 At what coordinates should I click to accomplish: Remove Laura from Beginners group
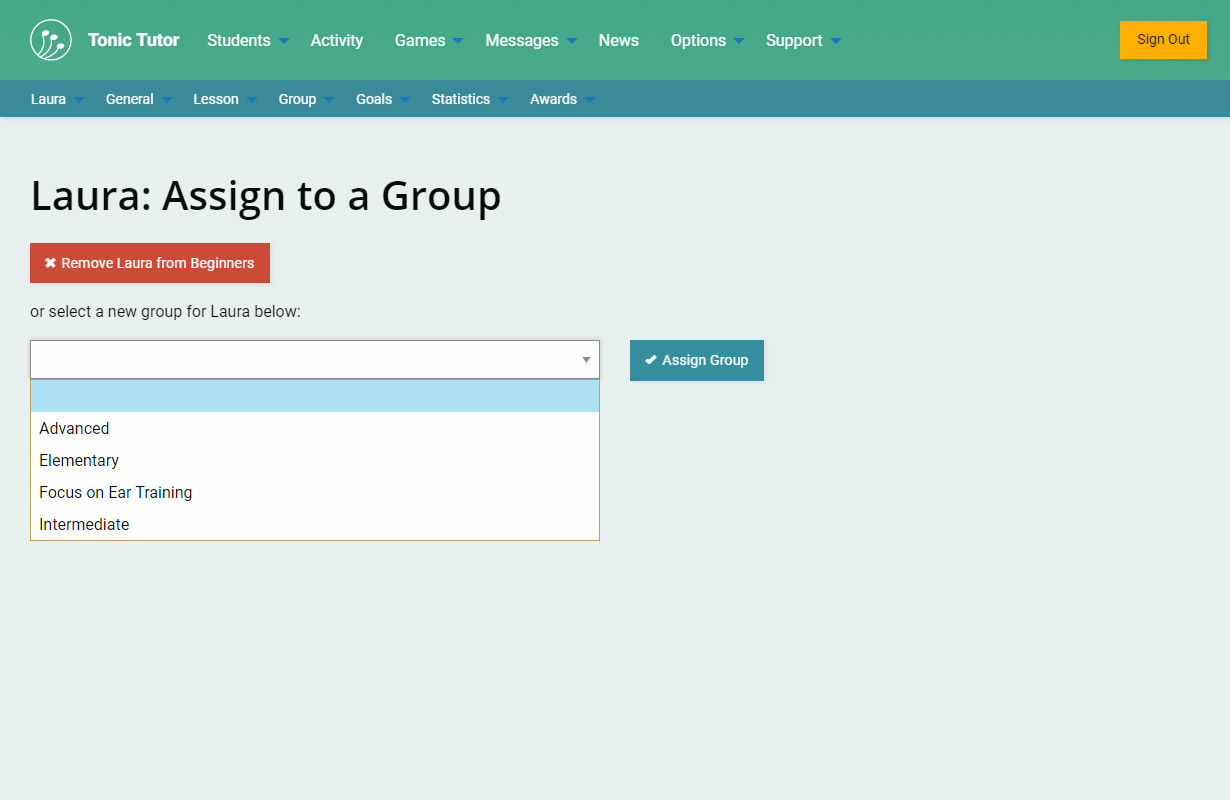click(150, 263)
